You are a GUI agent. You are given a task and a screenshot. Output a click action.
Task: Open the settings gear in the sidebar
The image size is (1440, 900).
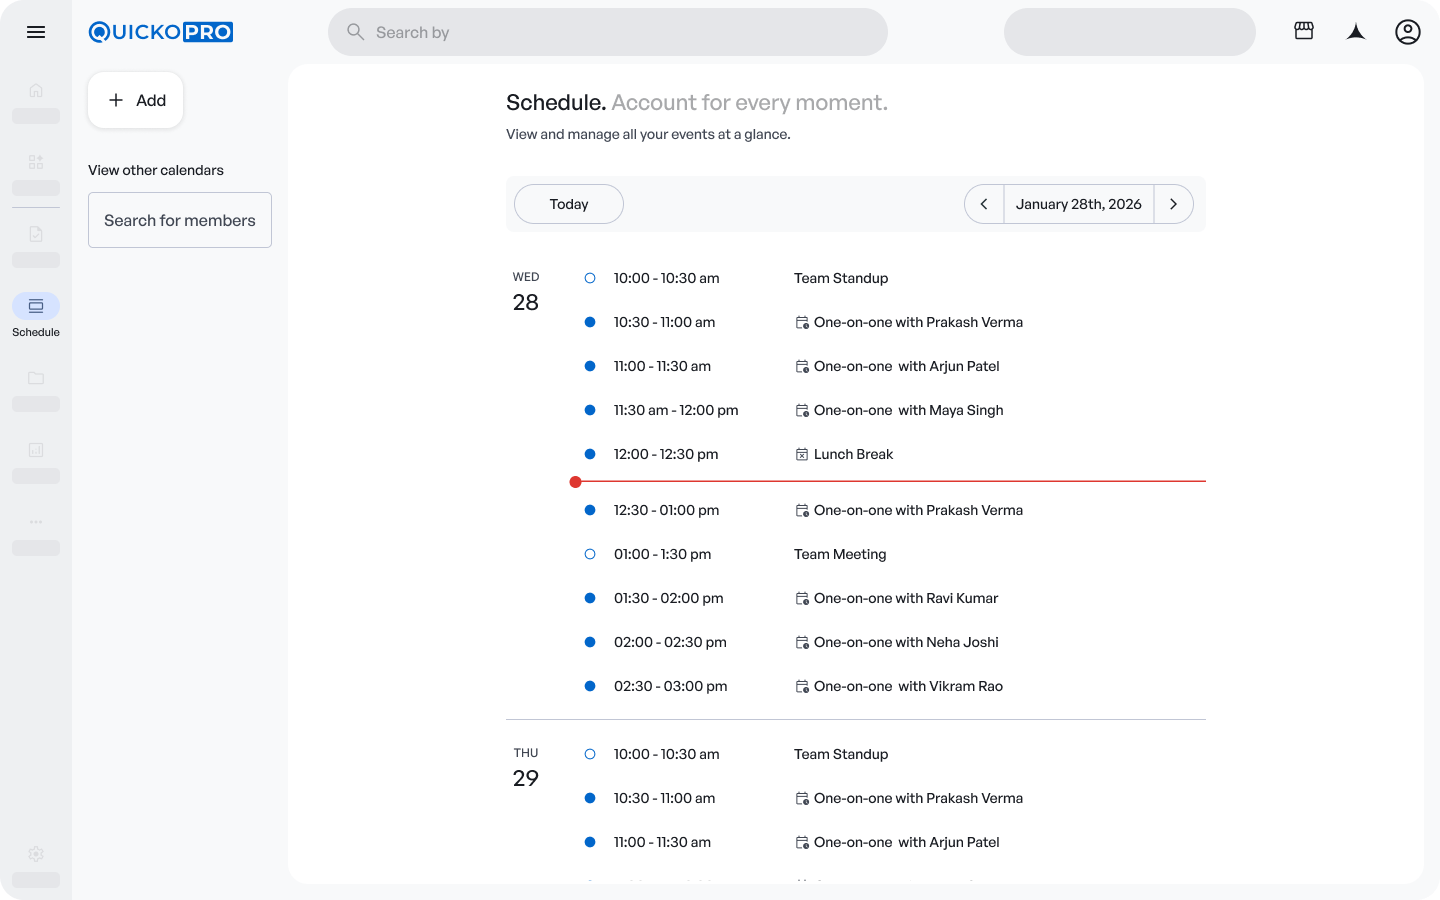pyautogui.click(x=36, y=854)
